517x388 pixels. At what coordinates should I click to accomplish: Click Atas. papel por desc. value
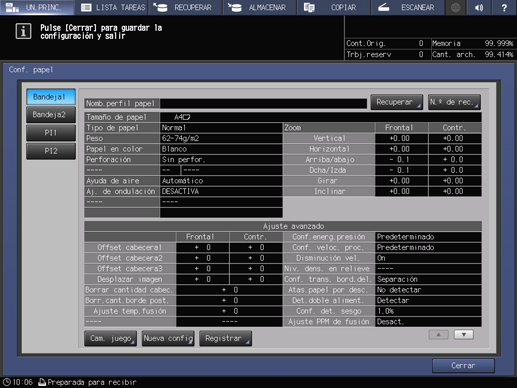pos(428,290)
